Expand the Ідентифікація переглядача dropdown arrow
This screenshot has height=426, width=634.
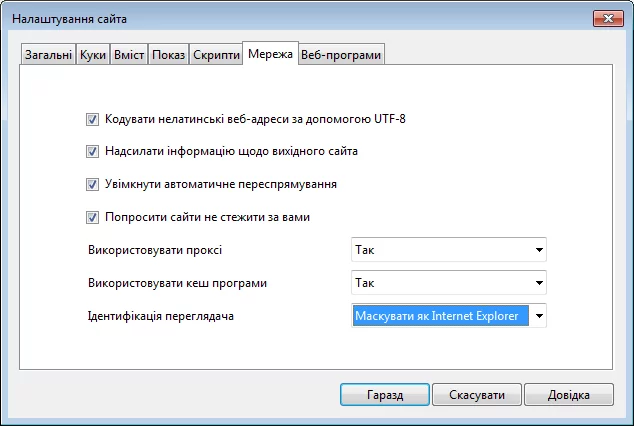pyautogui.click(x=538, y=316)
